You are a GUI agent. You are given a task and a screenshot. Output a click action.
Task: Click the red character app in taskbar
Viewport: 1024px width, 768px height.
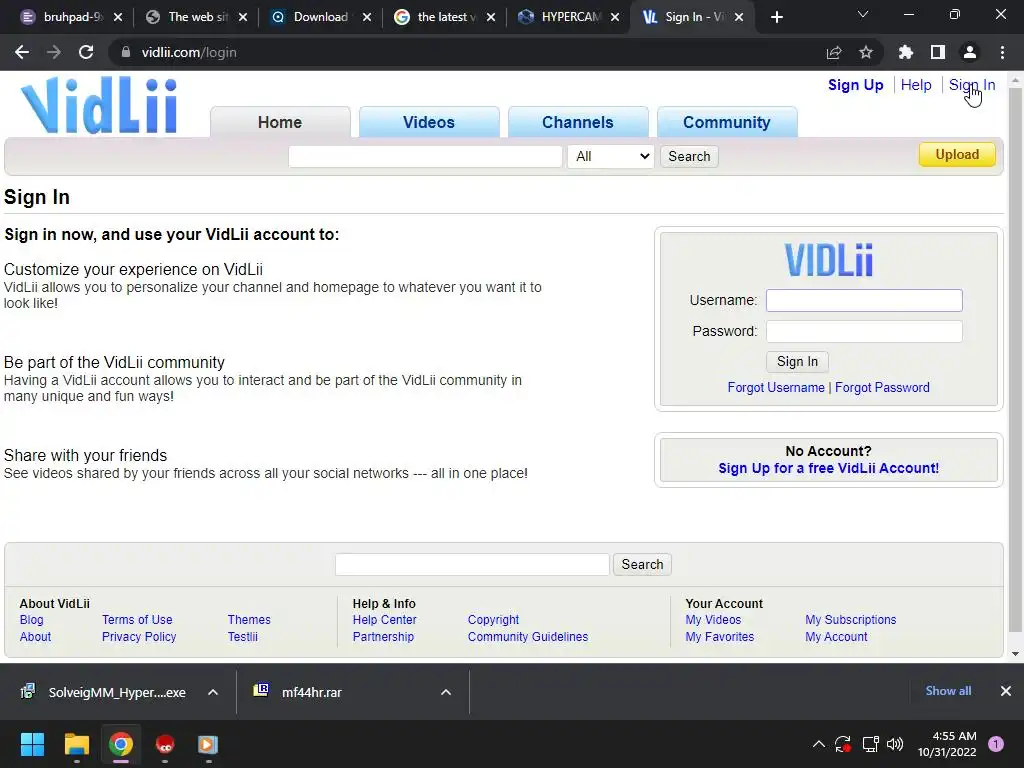(x=165, y=744)
